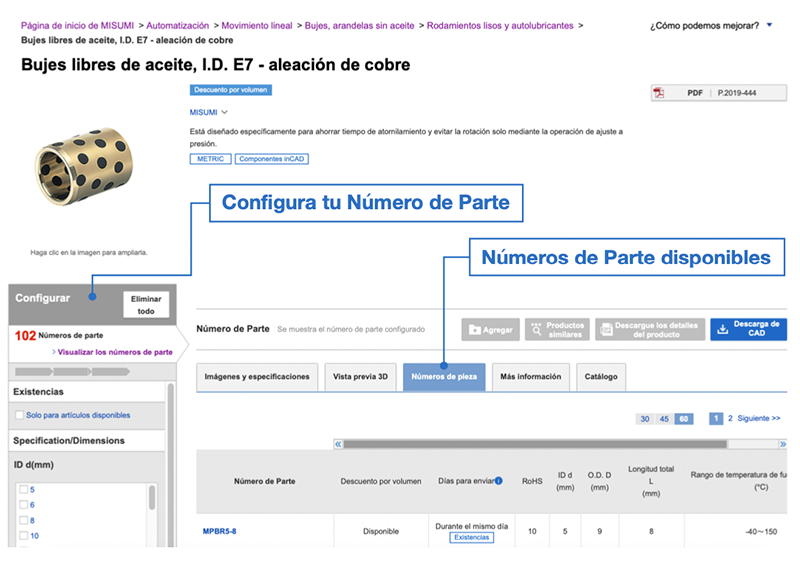Tick the ID d 8 mm checkbox
The height and width of the screenshot is (565, 800).
pyautogui.click(x=23, y=521)
